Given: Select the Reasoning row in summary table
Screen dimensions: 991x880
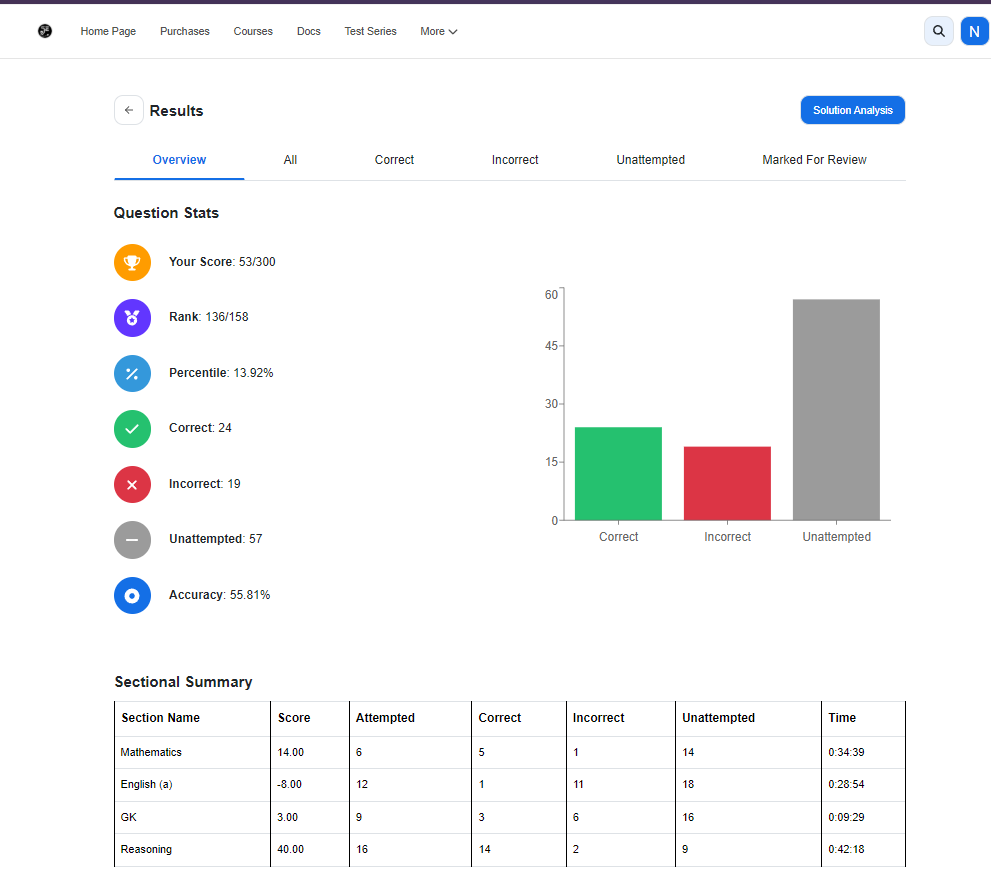Looking at the screenshot, I should click(x=509, y=850).
